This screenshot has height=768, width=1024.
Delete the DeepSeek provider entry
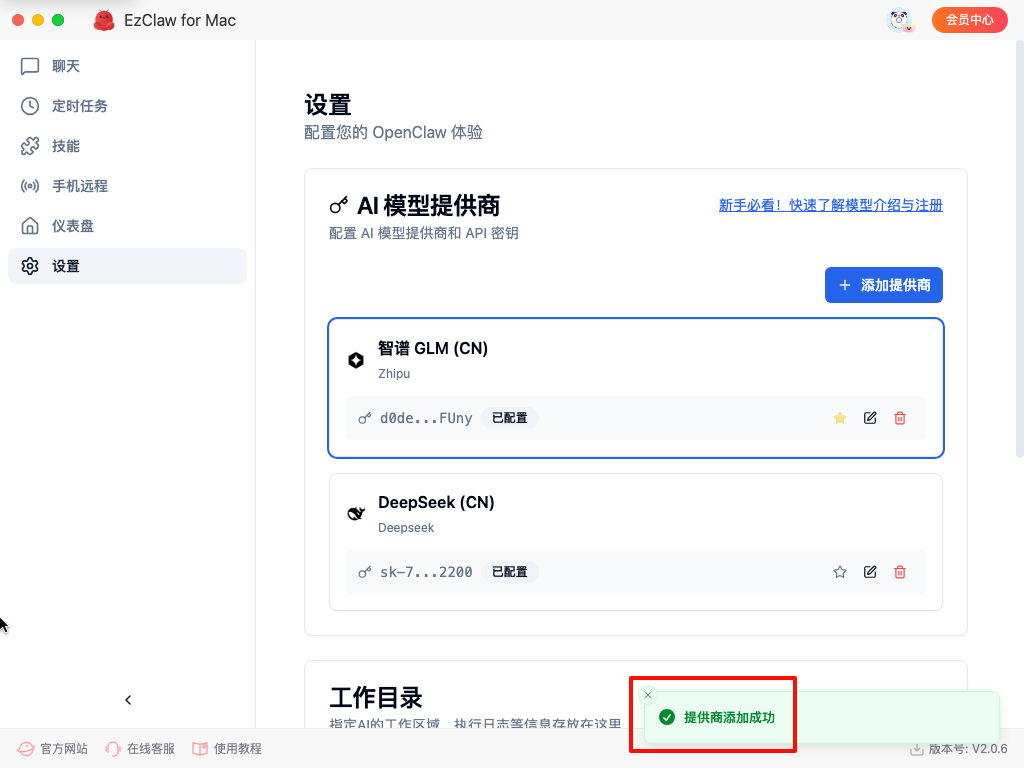point(900,572)
